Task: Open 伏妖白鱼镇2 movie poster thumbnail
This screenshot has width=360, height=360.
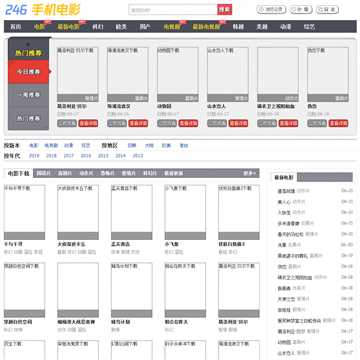Action: pyautogui.click(x=239, y=212)
